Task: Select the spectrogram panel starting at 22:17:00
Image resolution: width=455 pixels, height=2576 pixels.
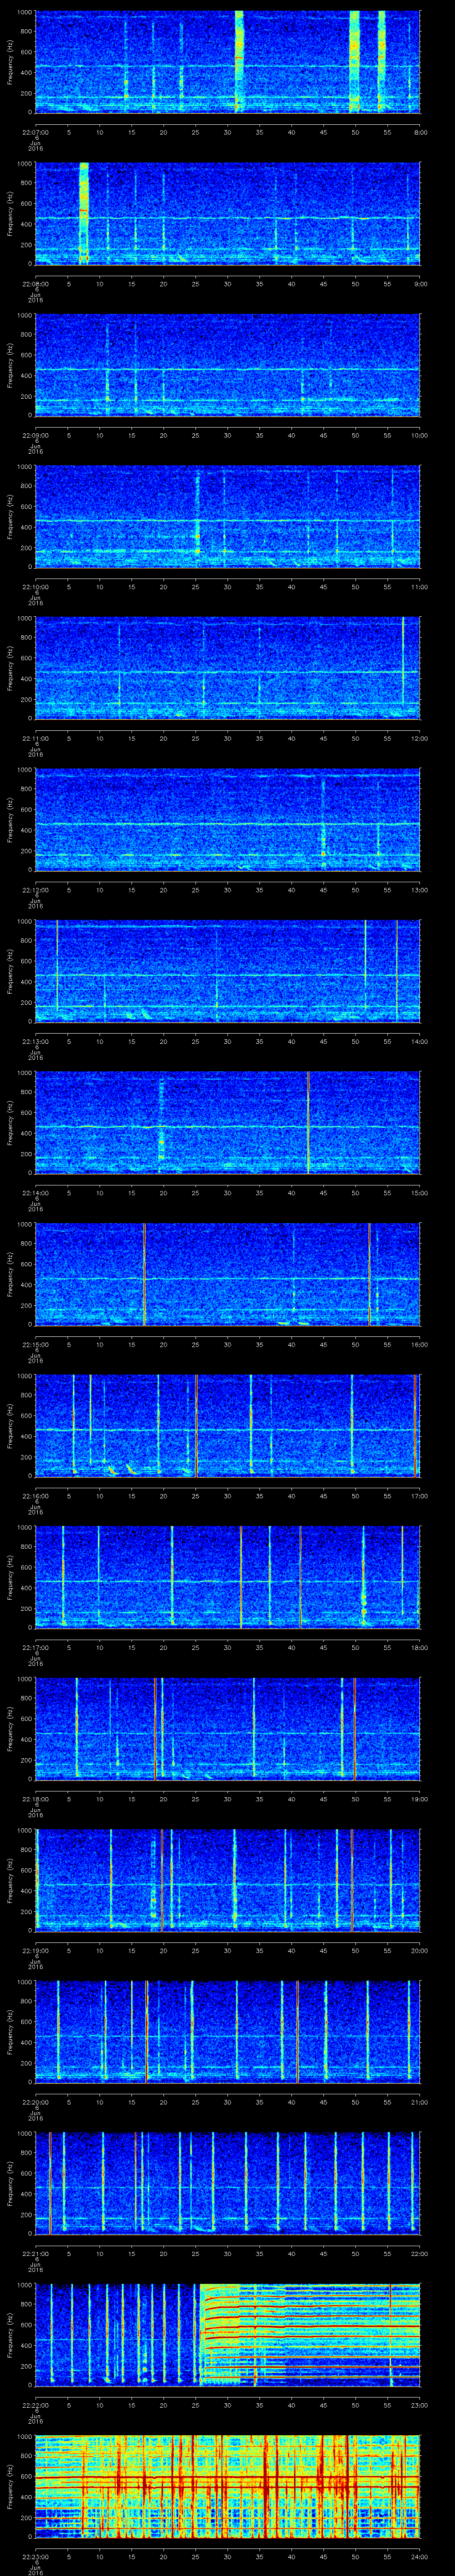Action: tap(227, 1577)
